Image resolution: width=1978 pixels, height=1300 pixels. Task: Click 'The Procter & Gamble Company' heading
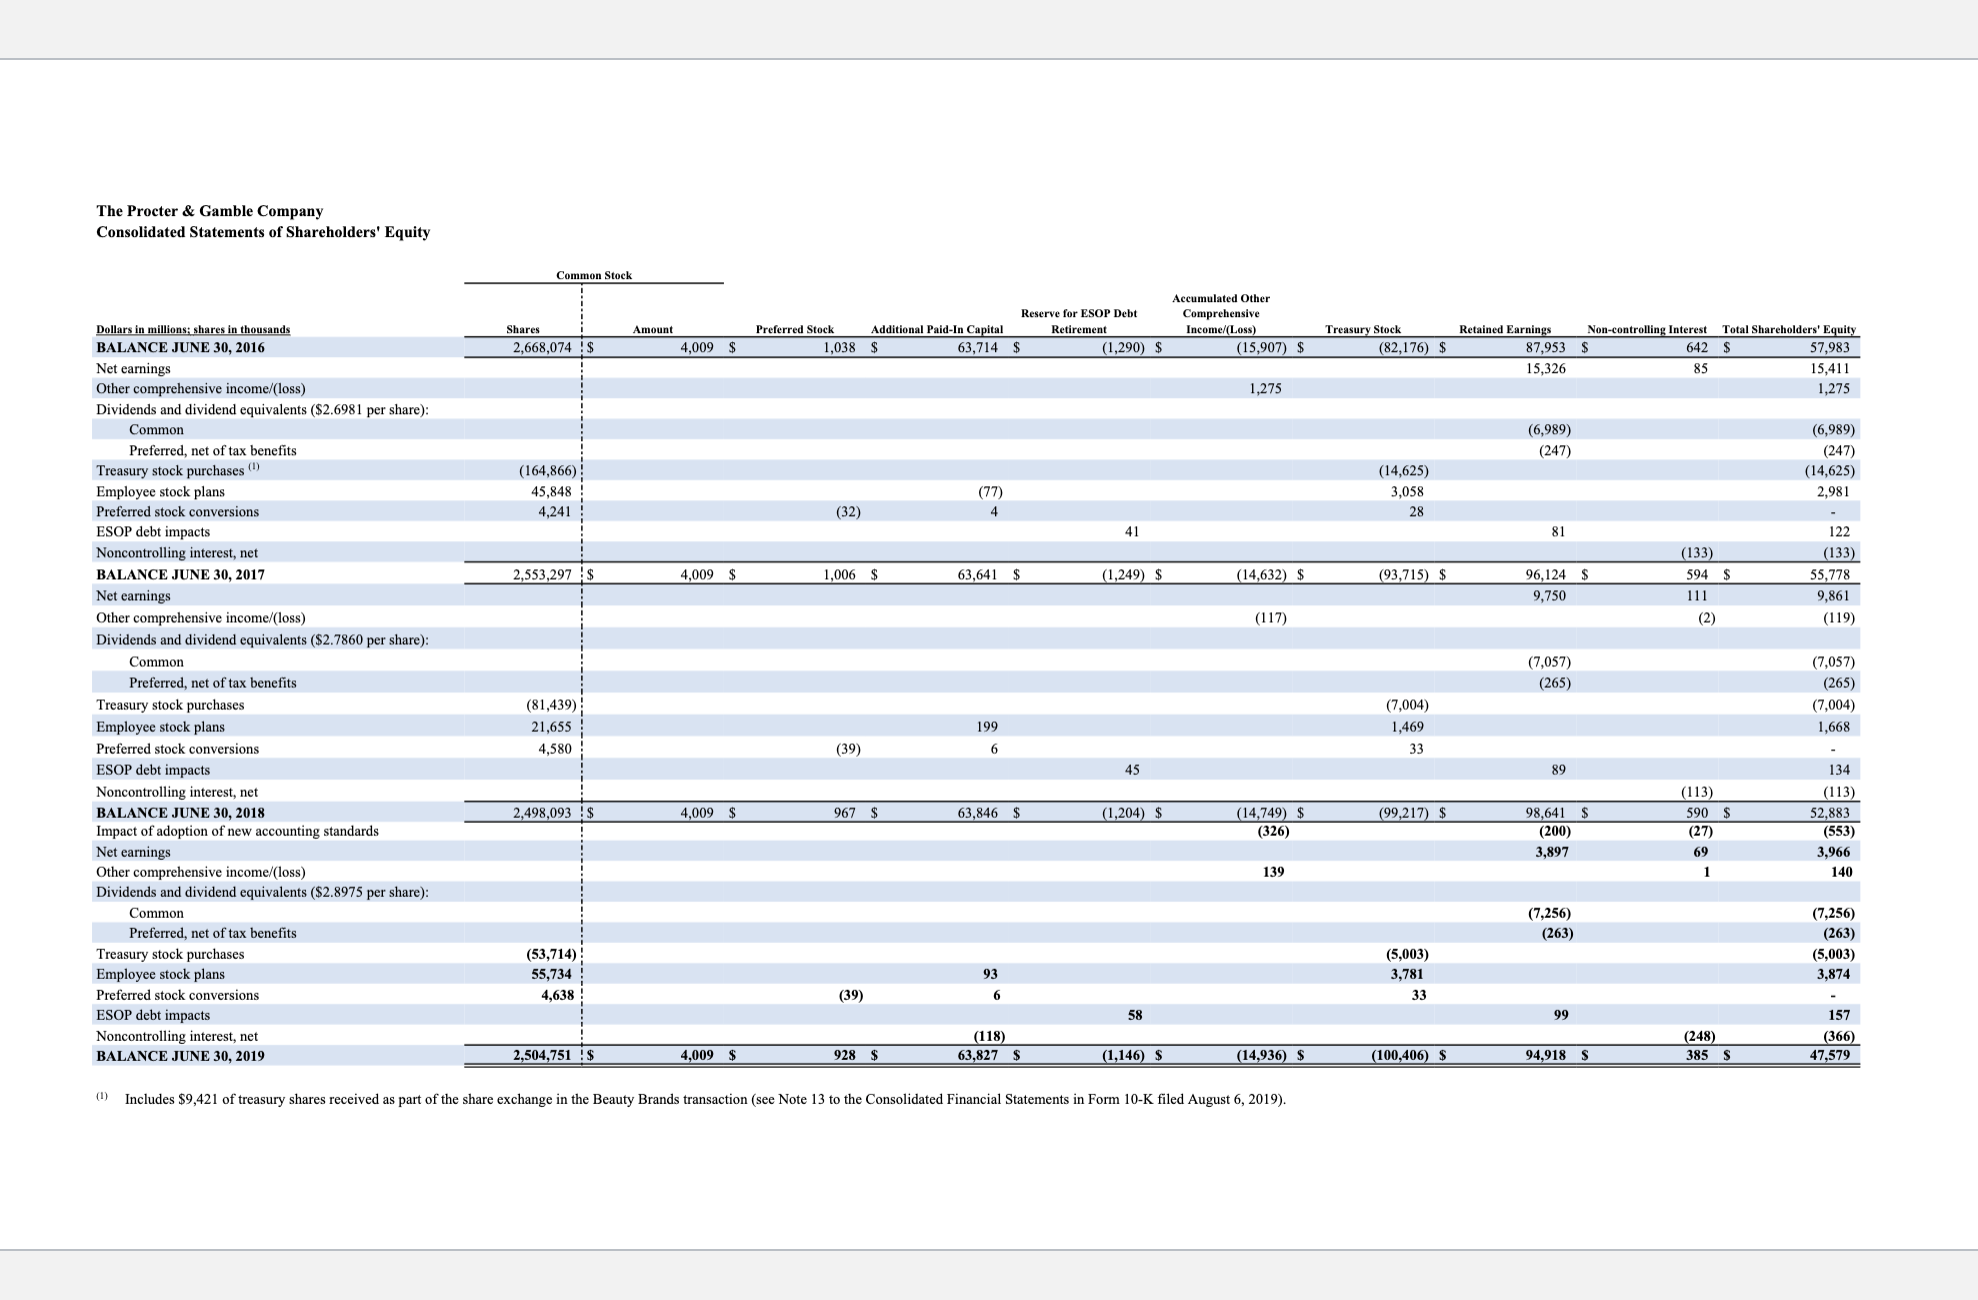point(209,211)
